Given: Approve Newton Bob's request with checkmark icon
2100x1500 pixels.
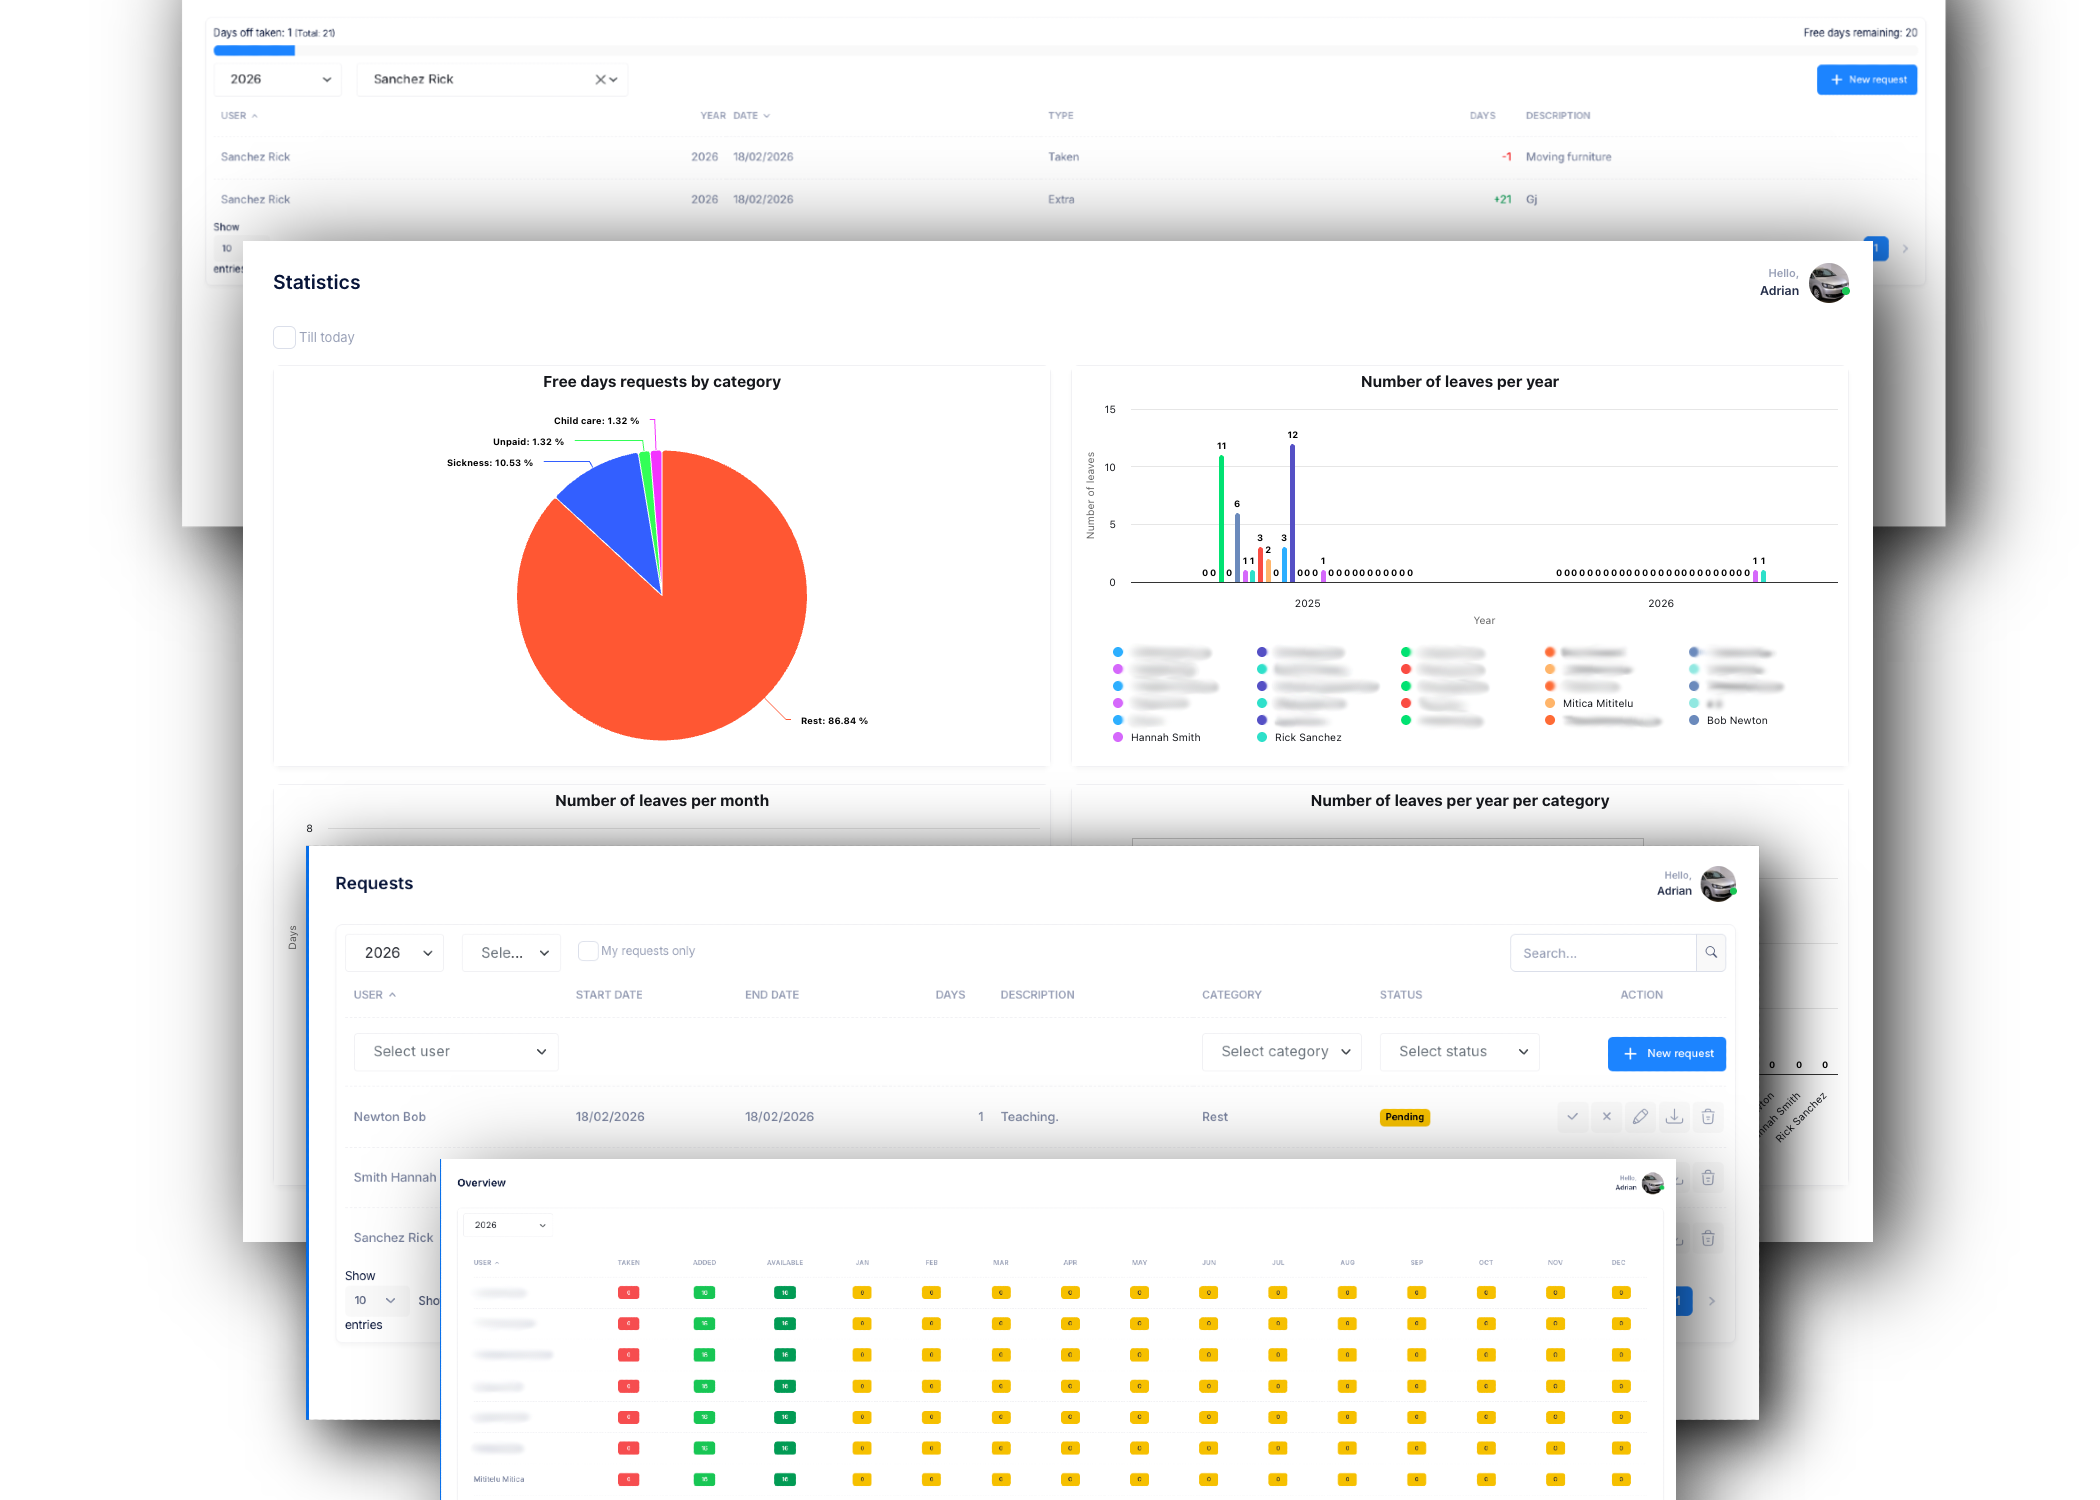Looking at the screenshot, I should click(1572, 1117).
